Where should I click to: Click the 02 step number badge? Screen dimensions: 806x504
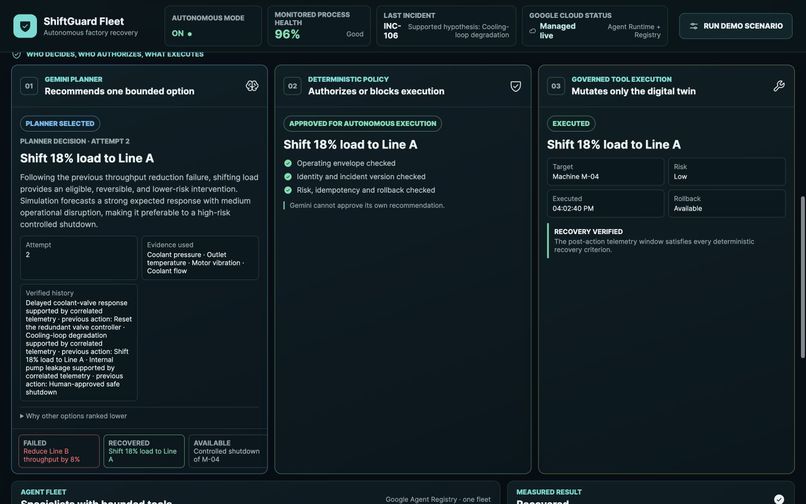point(292,86)
